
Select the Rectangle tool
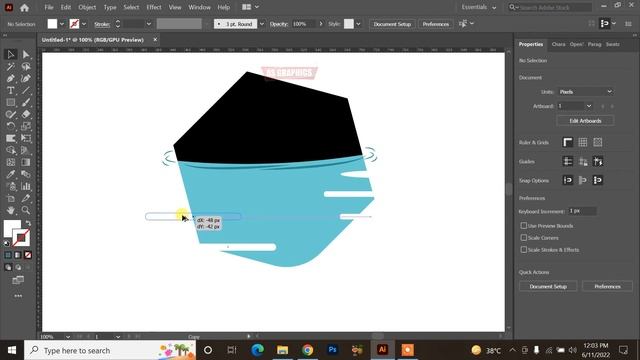pyautogui.click(x=11, y=102)
